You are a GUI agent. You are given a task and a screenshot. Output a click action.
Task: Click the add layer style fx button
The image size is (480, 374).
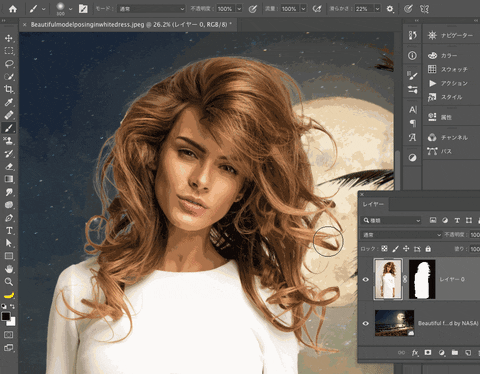coord(415,353)
